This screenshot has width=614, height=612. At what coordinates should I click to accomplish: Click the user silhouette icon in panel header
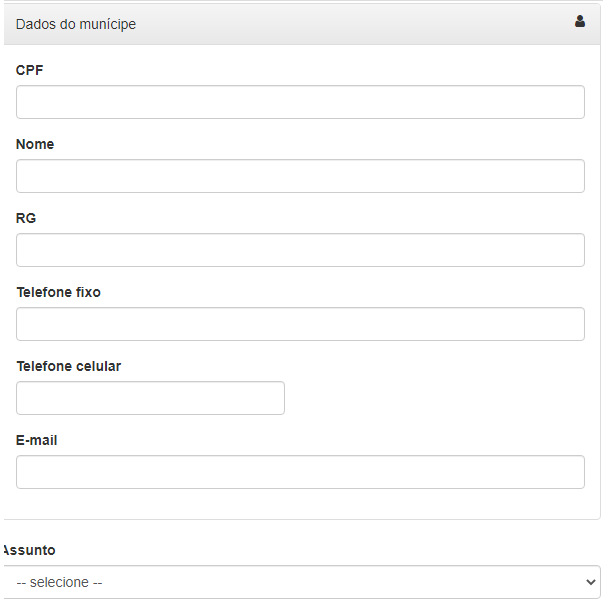tap(580, 21)
